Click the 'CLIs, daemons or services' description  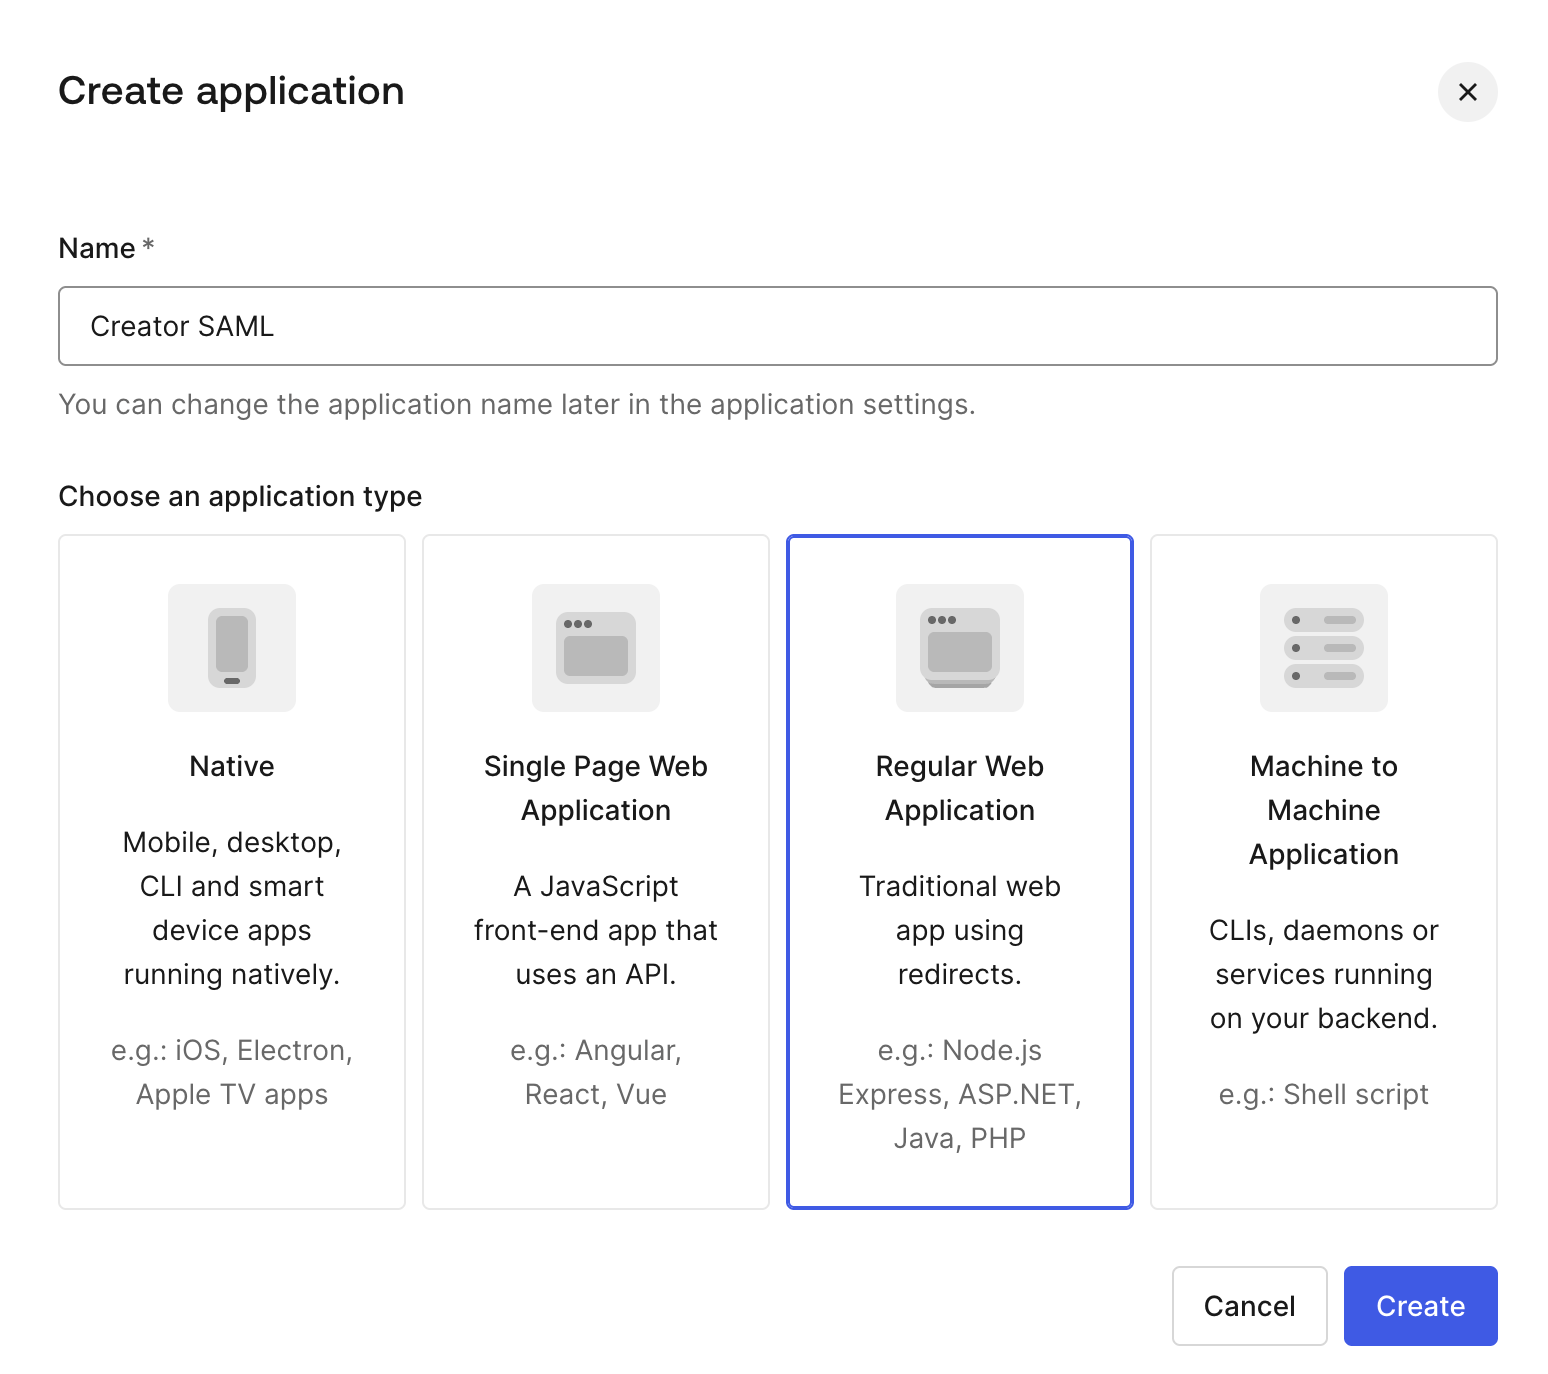click(1324, 974)
